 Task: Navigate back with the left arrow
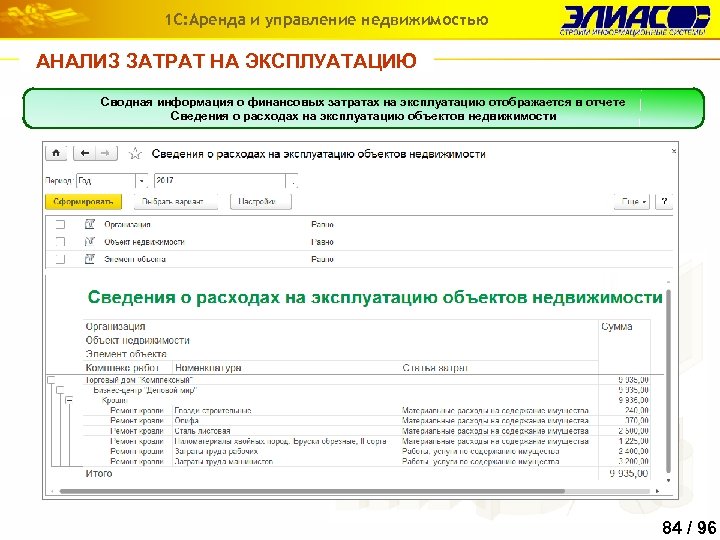84,153
